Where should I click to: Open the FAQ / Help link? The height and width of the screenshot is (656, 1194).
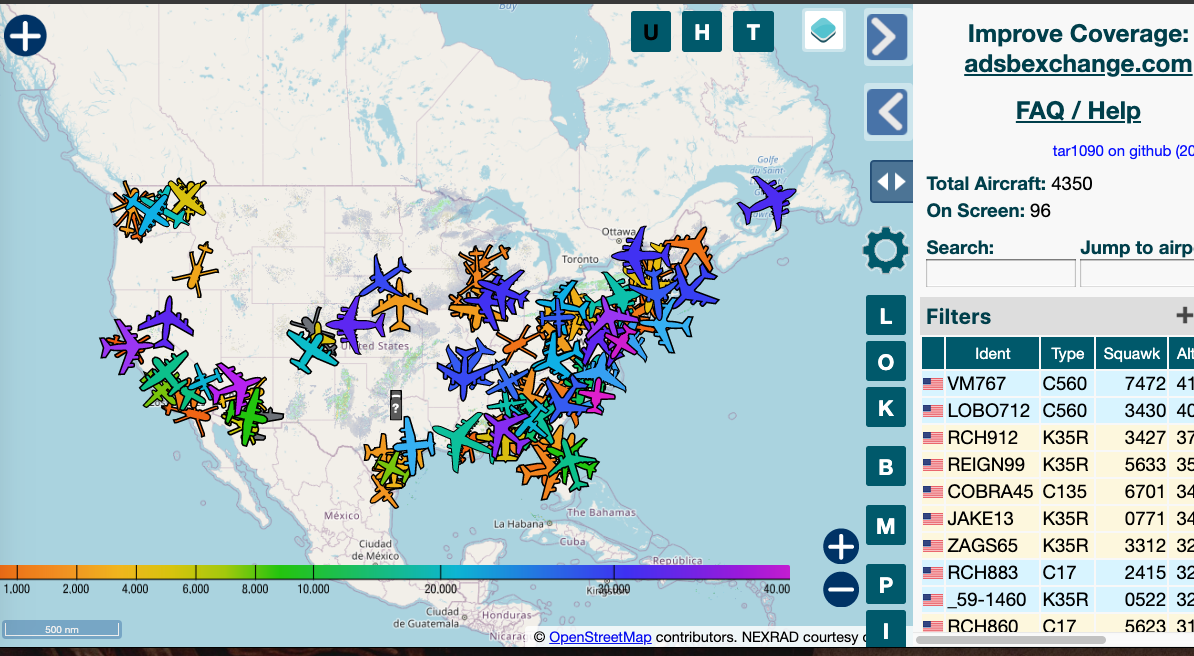(1077, 111)
